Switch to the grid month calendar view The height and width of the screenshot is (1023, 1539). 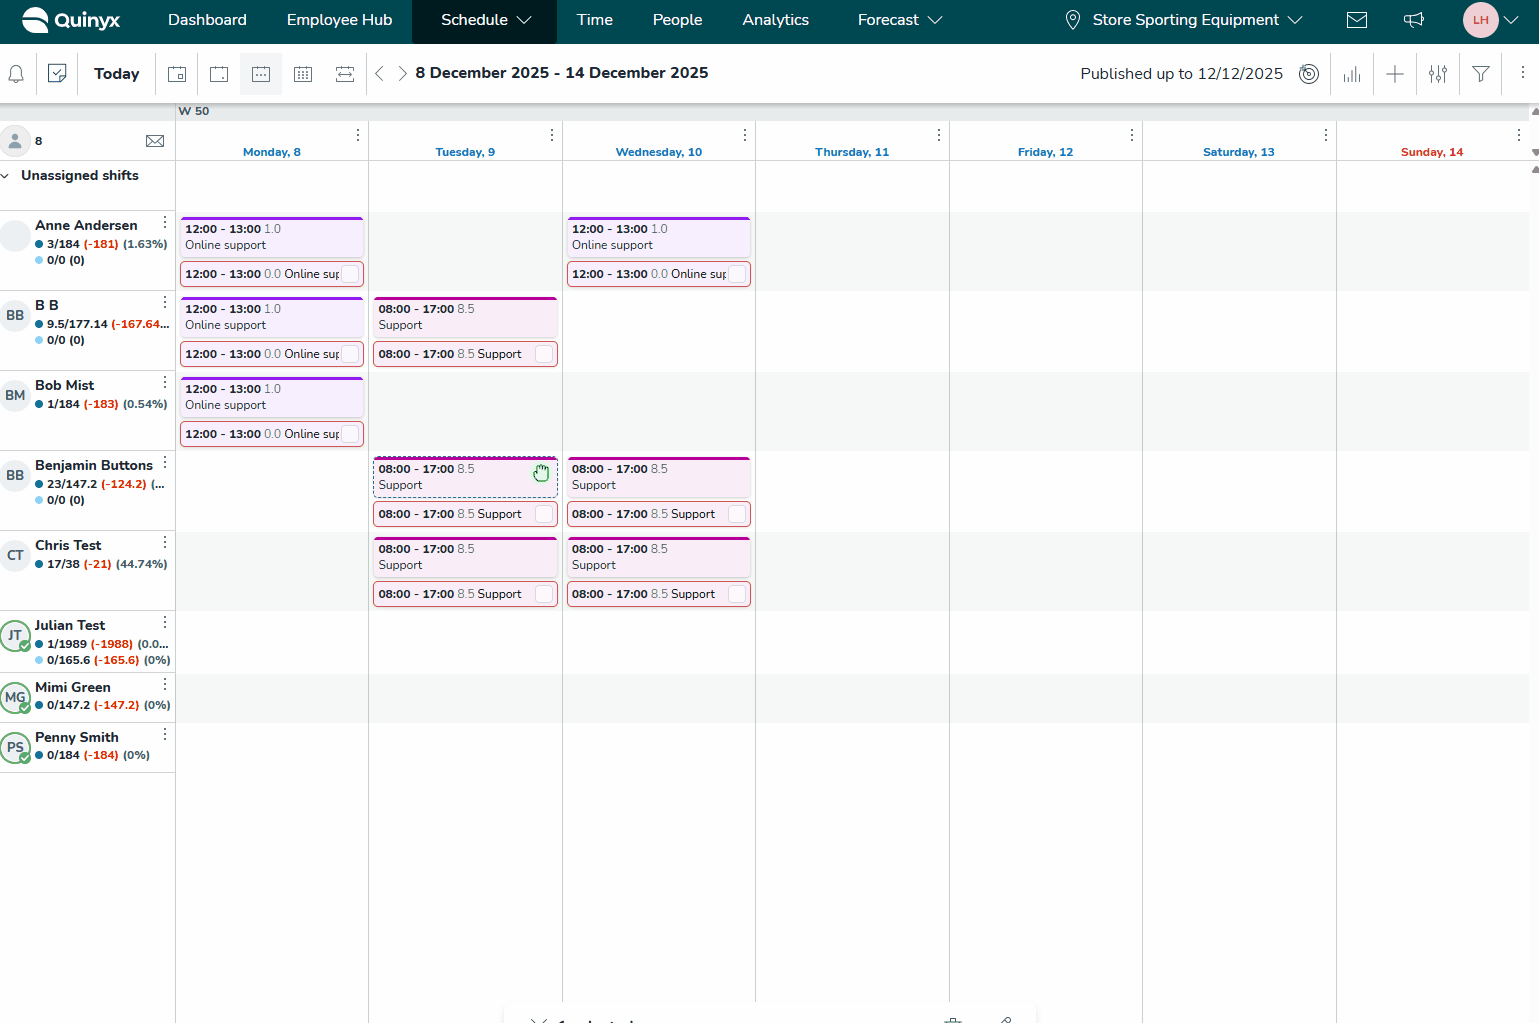pyautogui.click(x=303, y=74)
